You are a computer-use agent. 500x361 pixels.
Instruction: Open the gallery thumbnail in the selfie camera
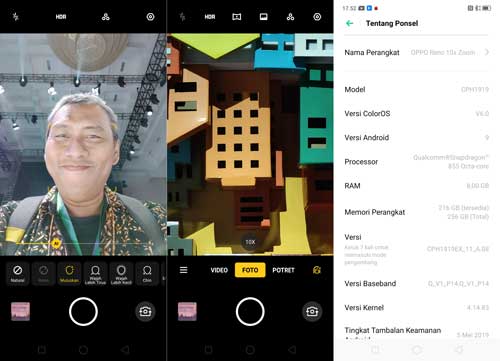coord(20,311)
